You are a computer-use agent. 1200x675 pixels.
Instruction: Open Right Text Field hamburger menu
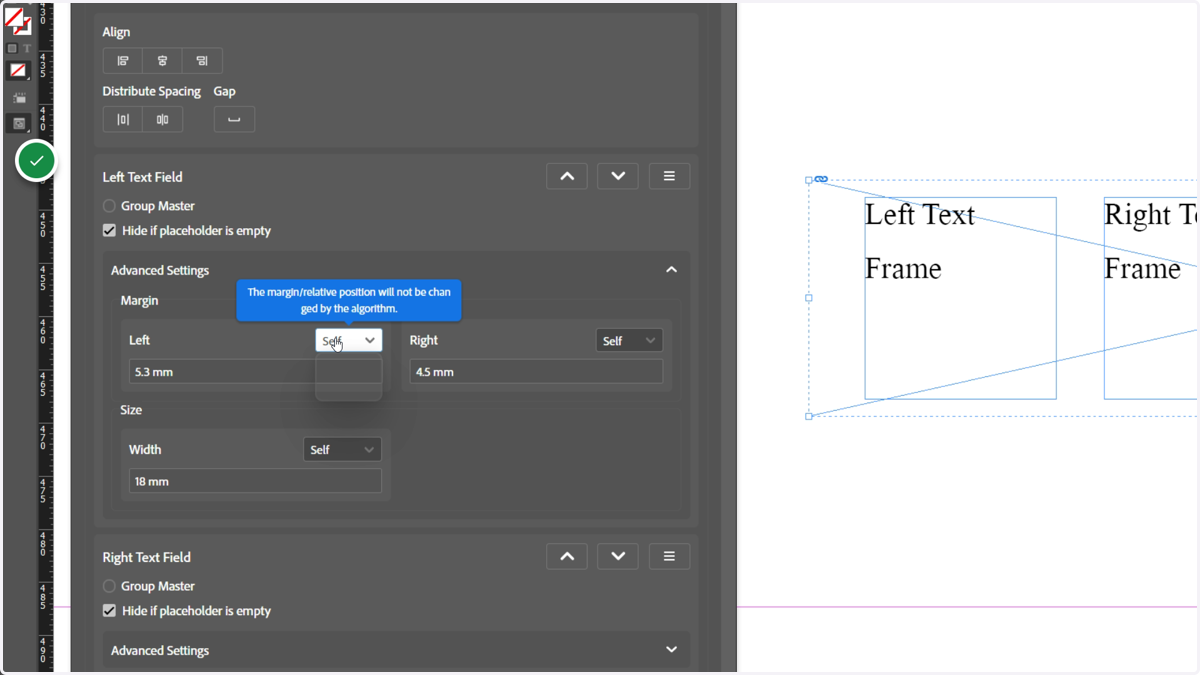(669, 556)
